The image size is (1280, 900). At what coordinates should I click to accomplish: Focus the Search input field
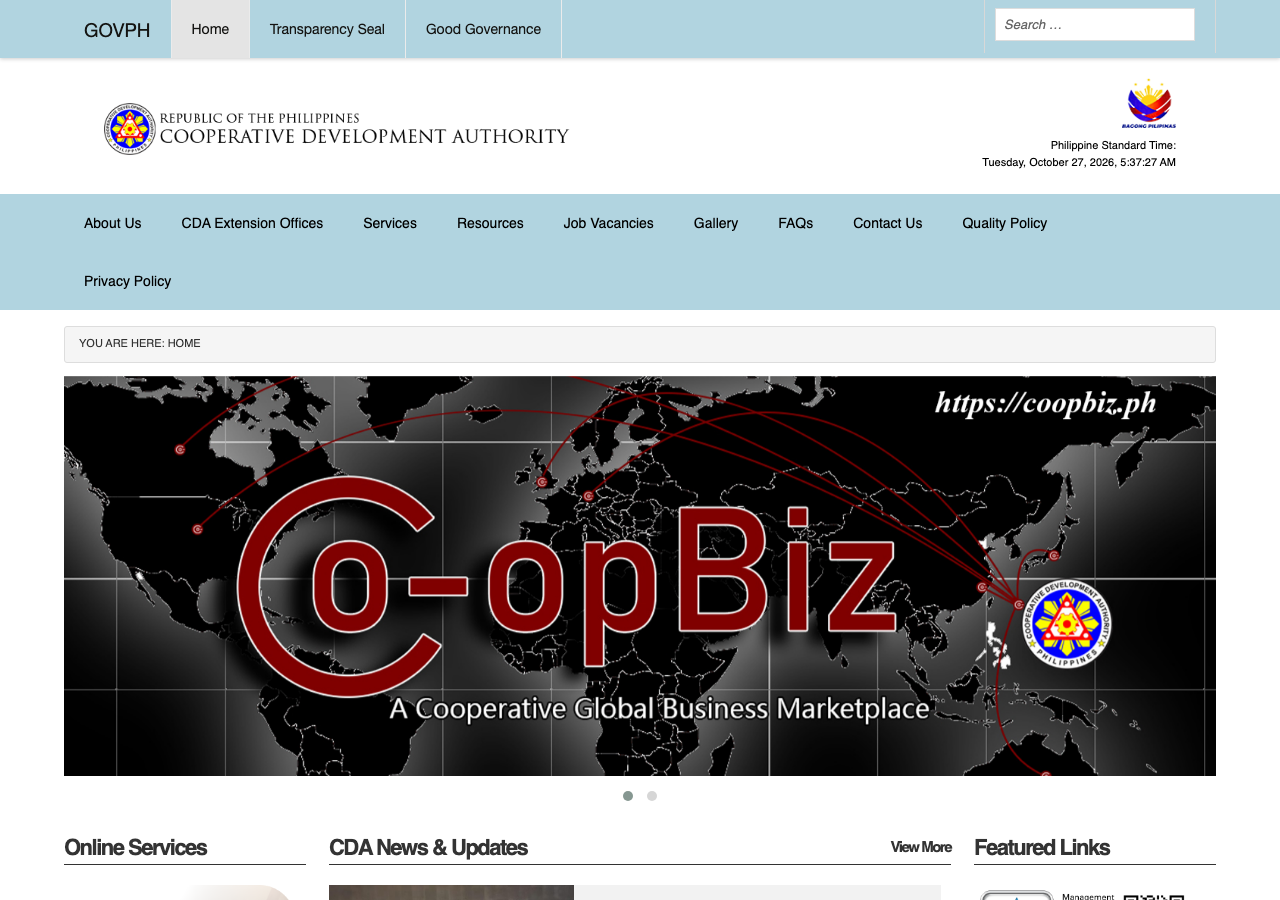click(x=1095, y=25)
